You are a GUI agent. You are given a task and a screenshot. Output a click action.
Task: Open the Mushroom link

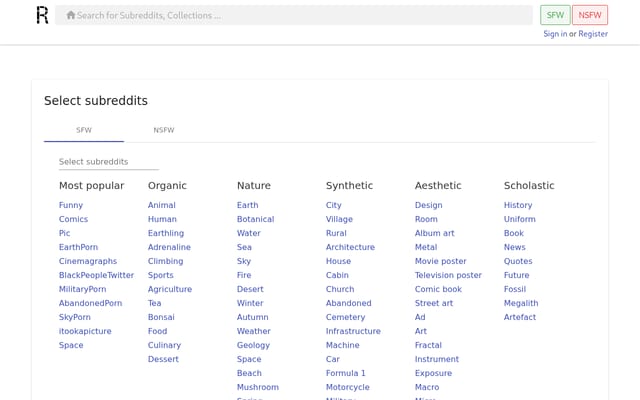click(258, 387)
